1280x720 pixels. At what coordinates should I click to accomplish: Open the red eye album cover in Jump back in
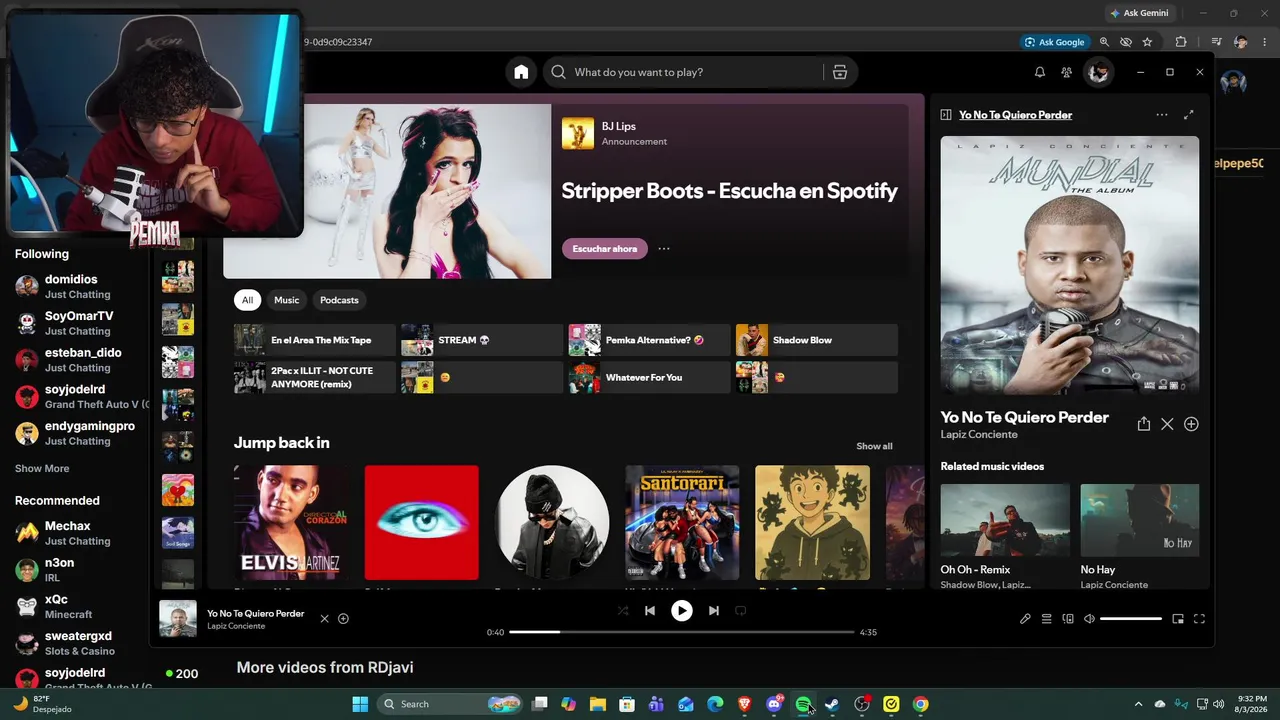[x=421, y=522]
